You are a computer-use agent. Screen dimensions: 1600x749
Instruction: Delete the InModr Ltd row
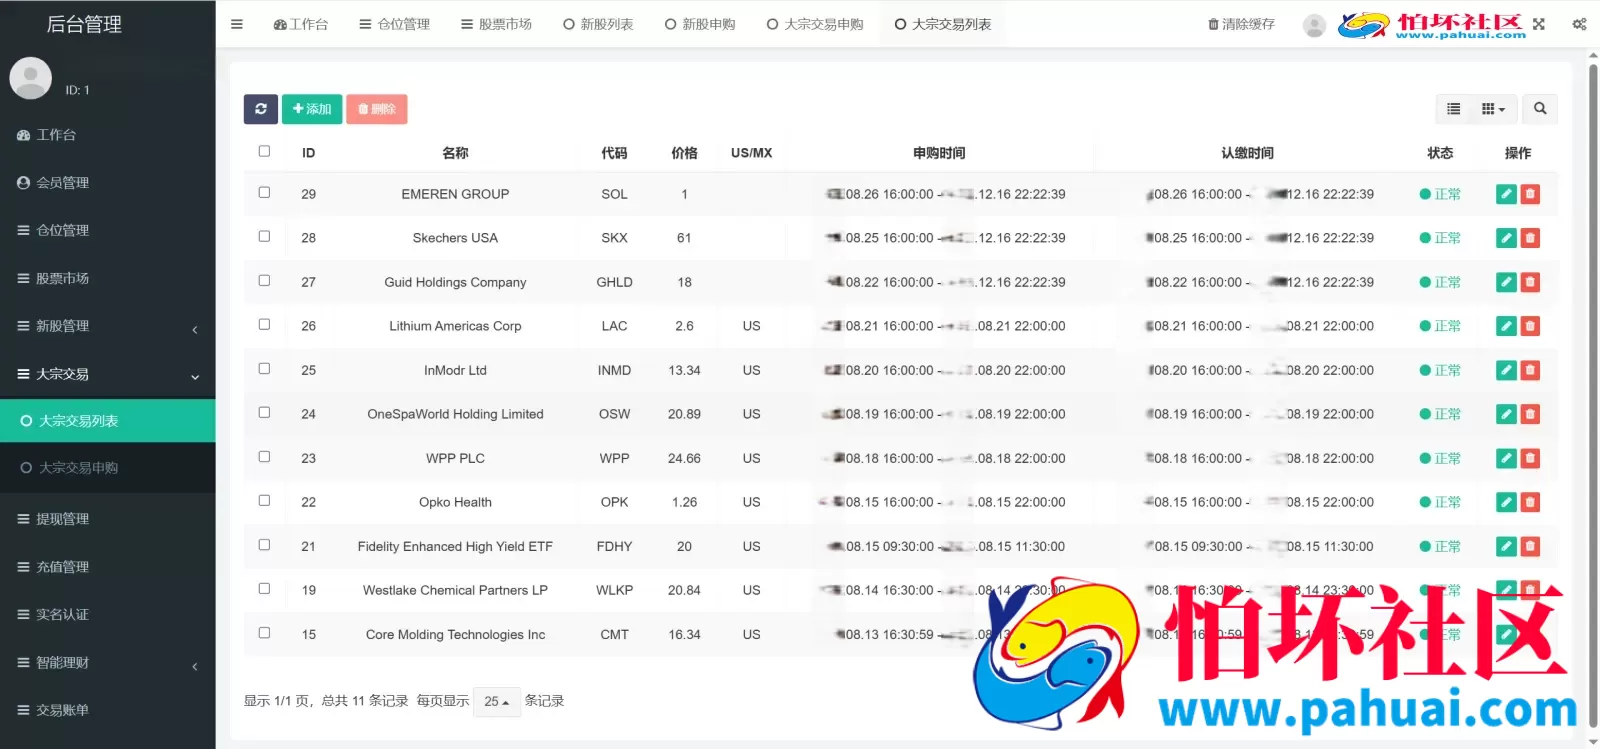(x=1530, y=370)
